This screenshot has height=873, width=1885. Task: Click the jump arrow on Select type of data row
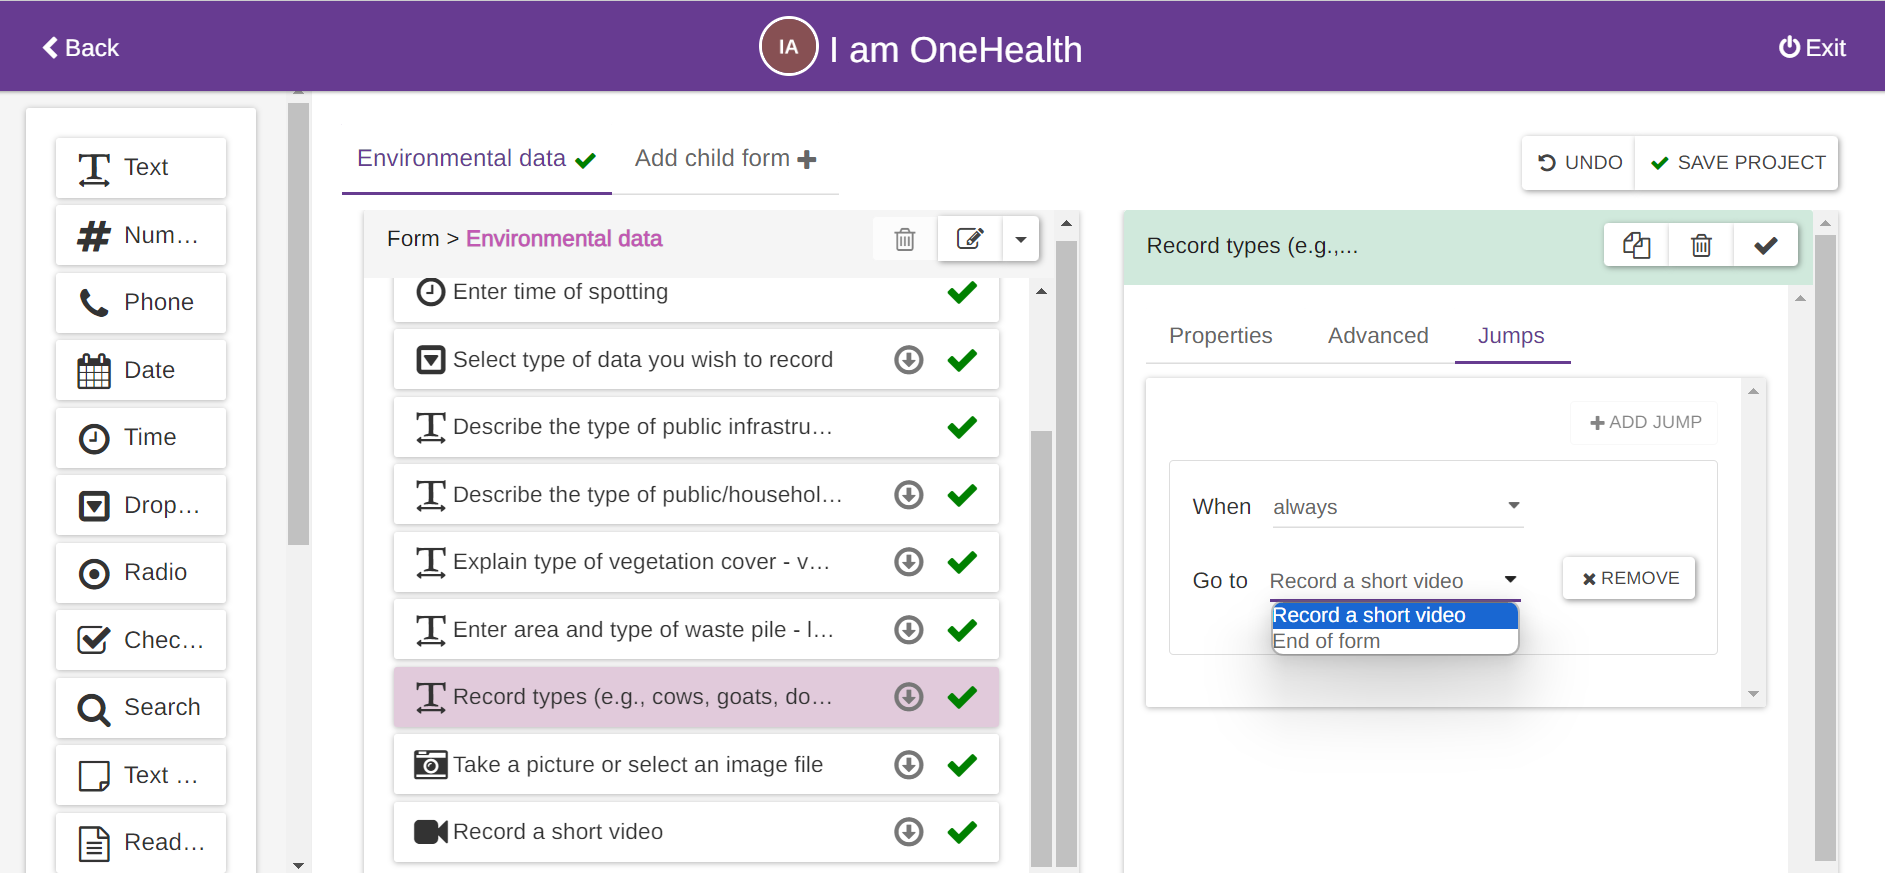click(x=908, y=360)
